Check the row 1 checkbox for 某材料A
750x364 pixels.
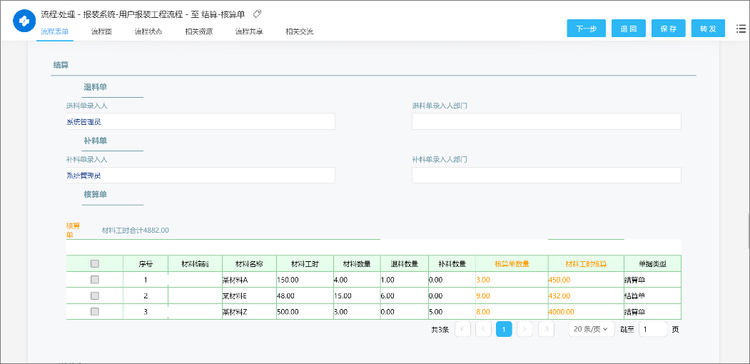[x=95, y=279]
